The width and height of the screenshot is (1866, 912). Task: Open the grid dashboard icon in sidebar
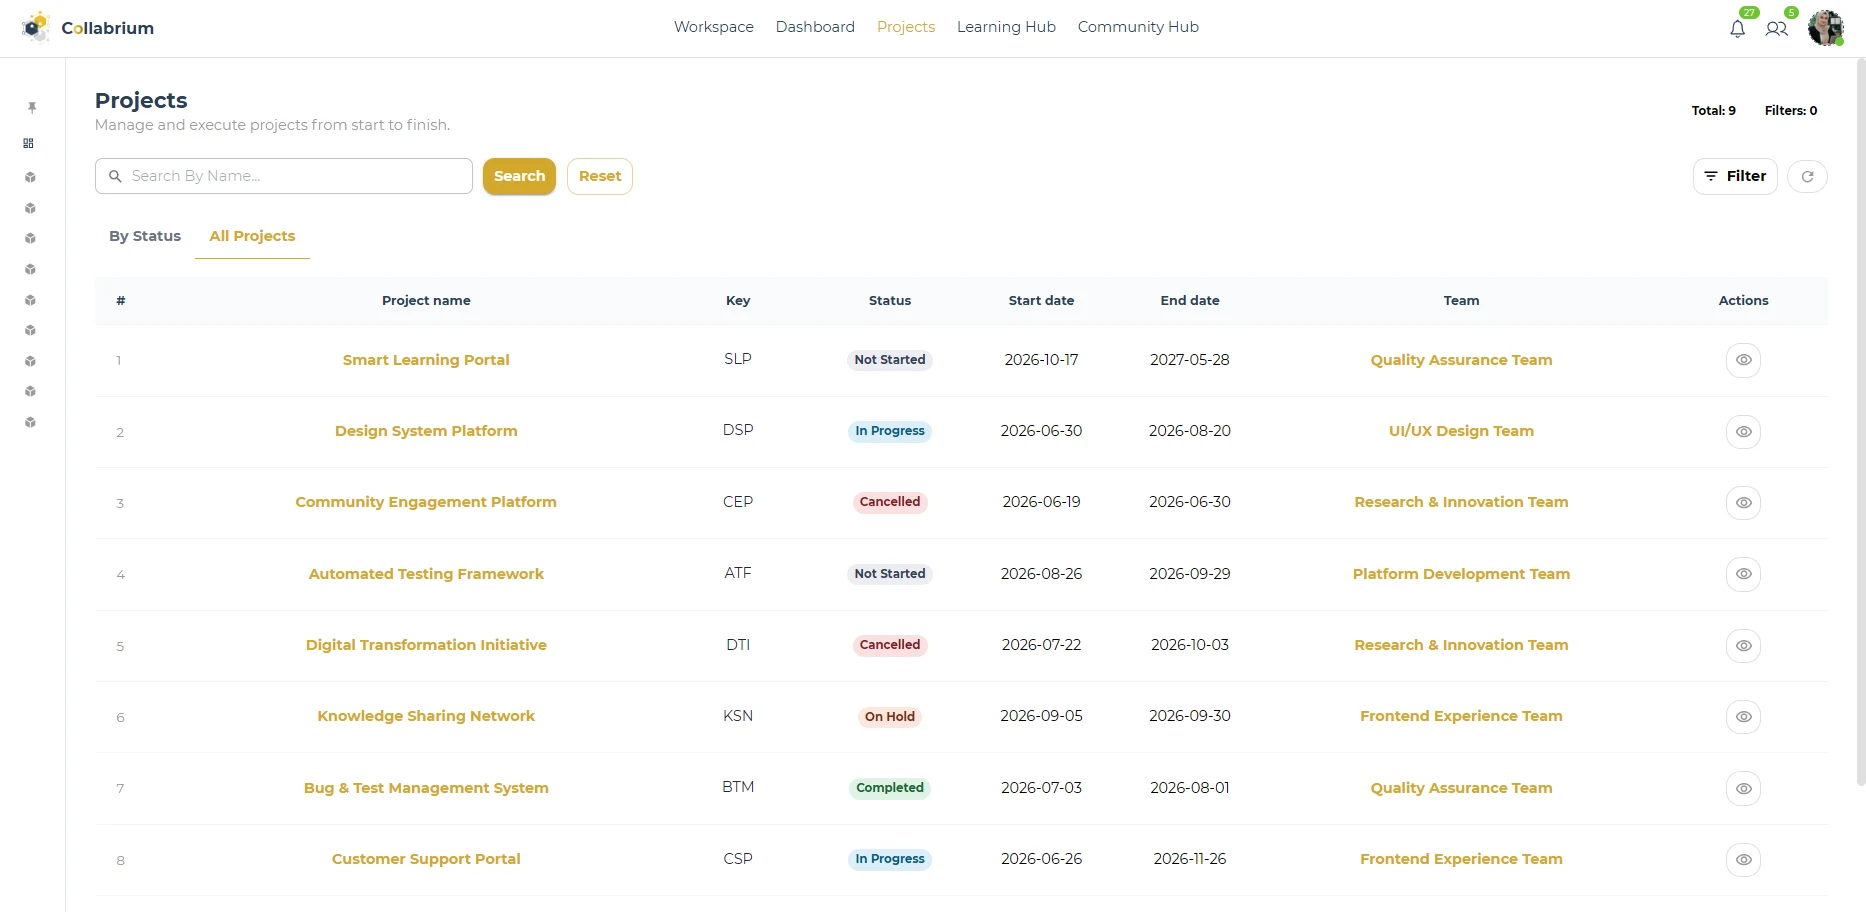click(x=29, y=143)
